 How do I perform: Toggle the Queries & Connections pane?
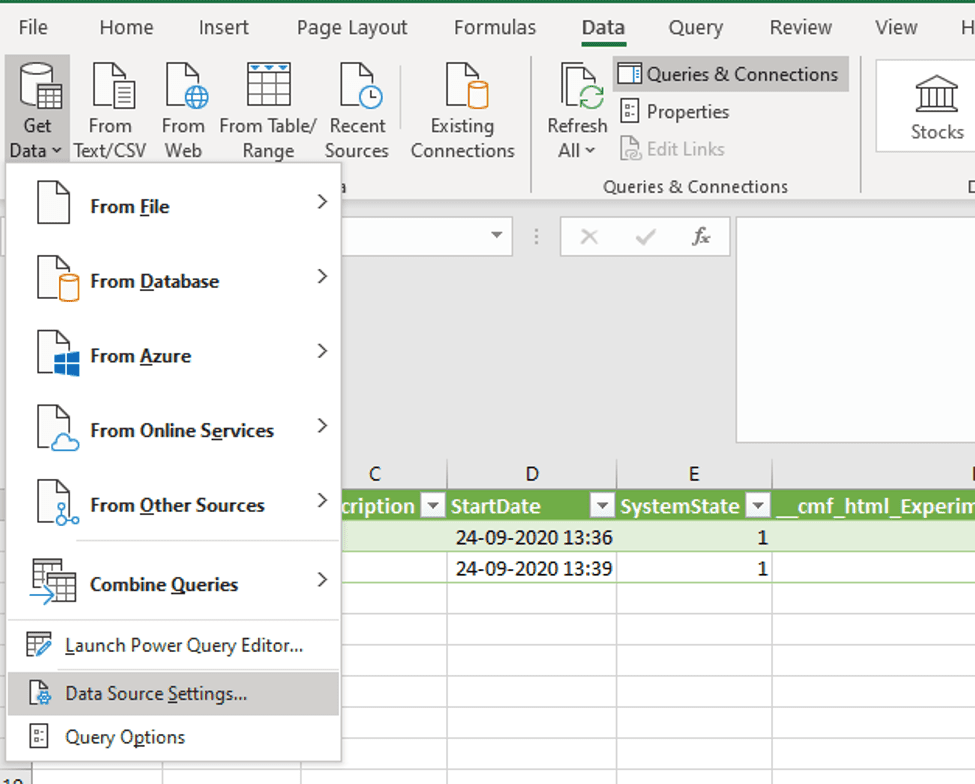click(x=730, y=74)
